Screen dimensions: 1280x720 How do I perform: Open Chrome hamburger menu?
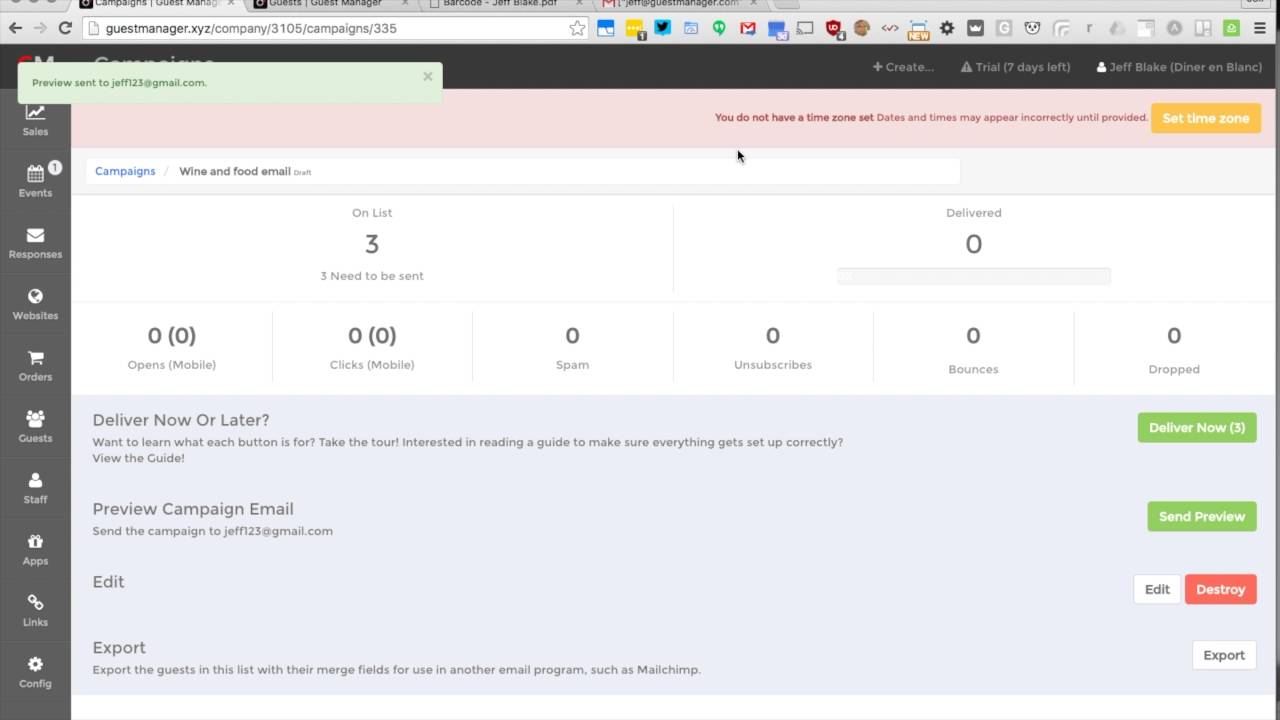pyautogui.click(x=1261, y=28)
